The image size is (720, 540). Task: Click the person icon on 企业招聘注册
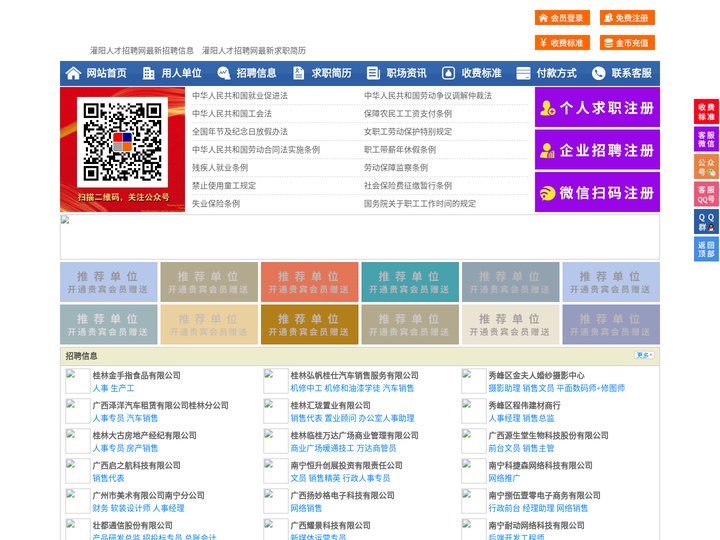point(547,150)
